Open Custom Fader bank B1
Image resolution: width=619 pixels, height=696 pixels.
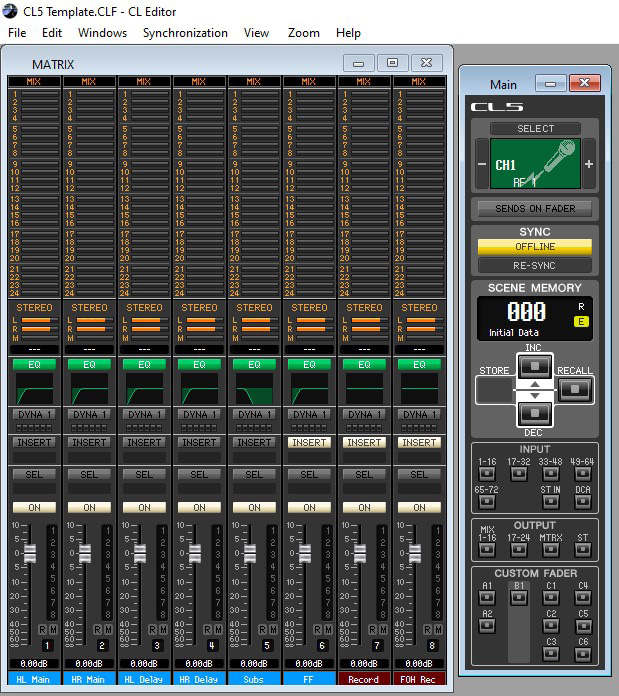tap(519, 598)
